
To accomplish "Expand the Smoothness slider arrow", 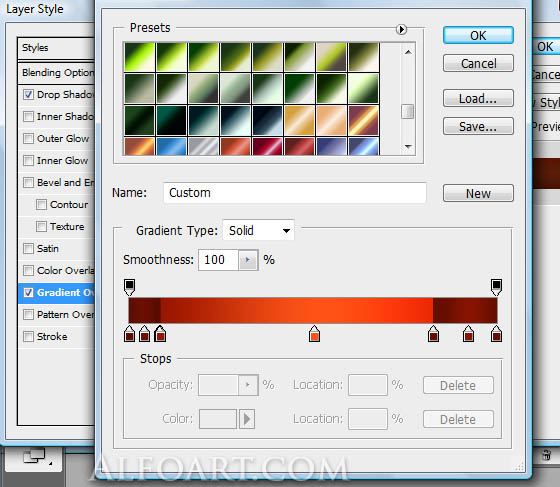I will click(248, 260).
